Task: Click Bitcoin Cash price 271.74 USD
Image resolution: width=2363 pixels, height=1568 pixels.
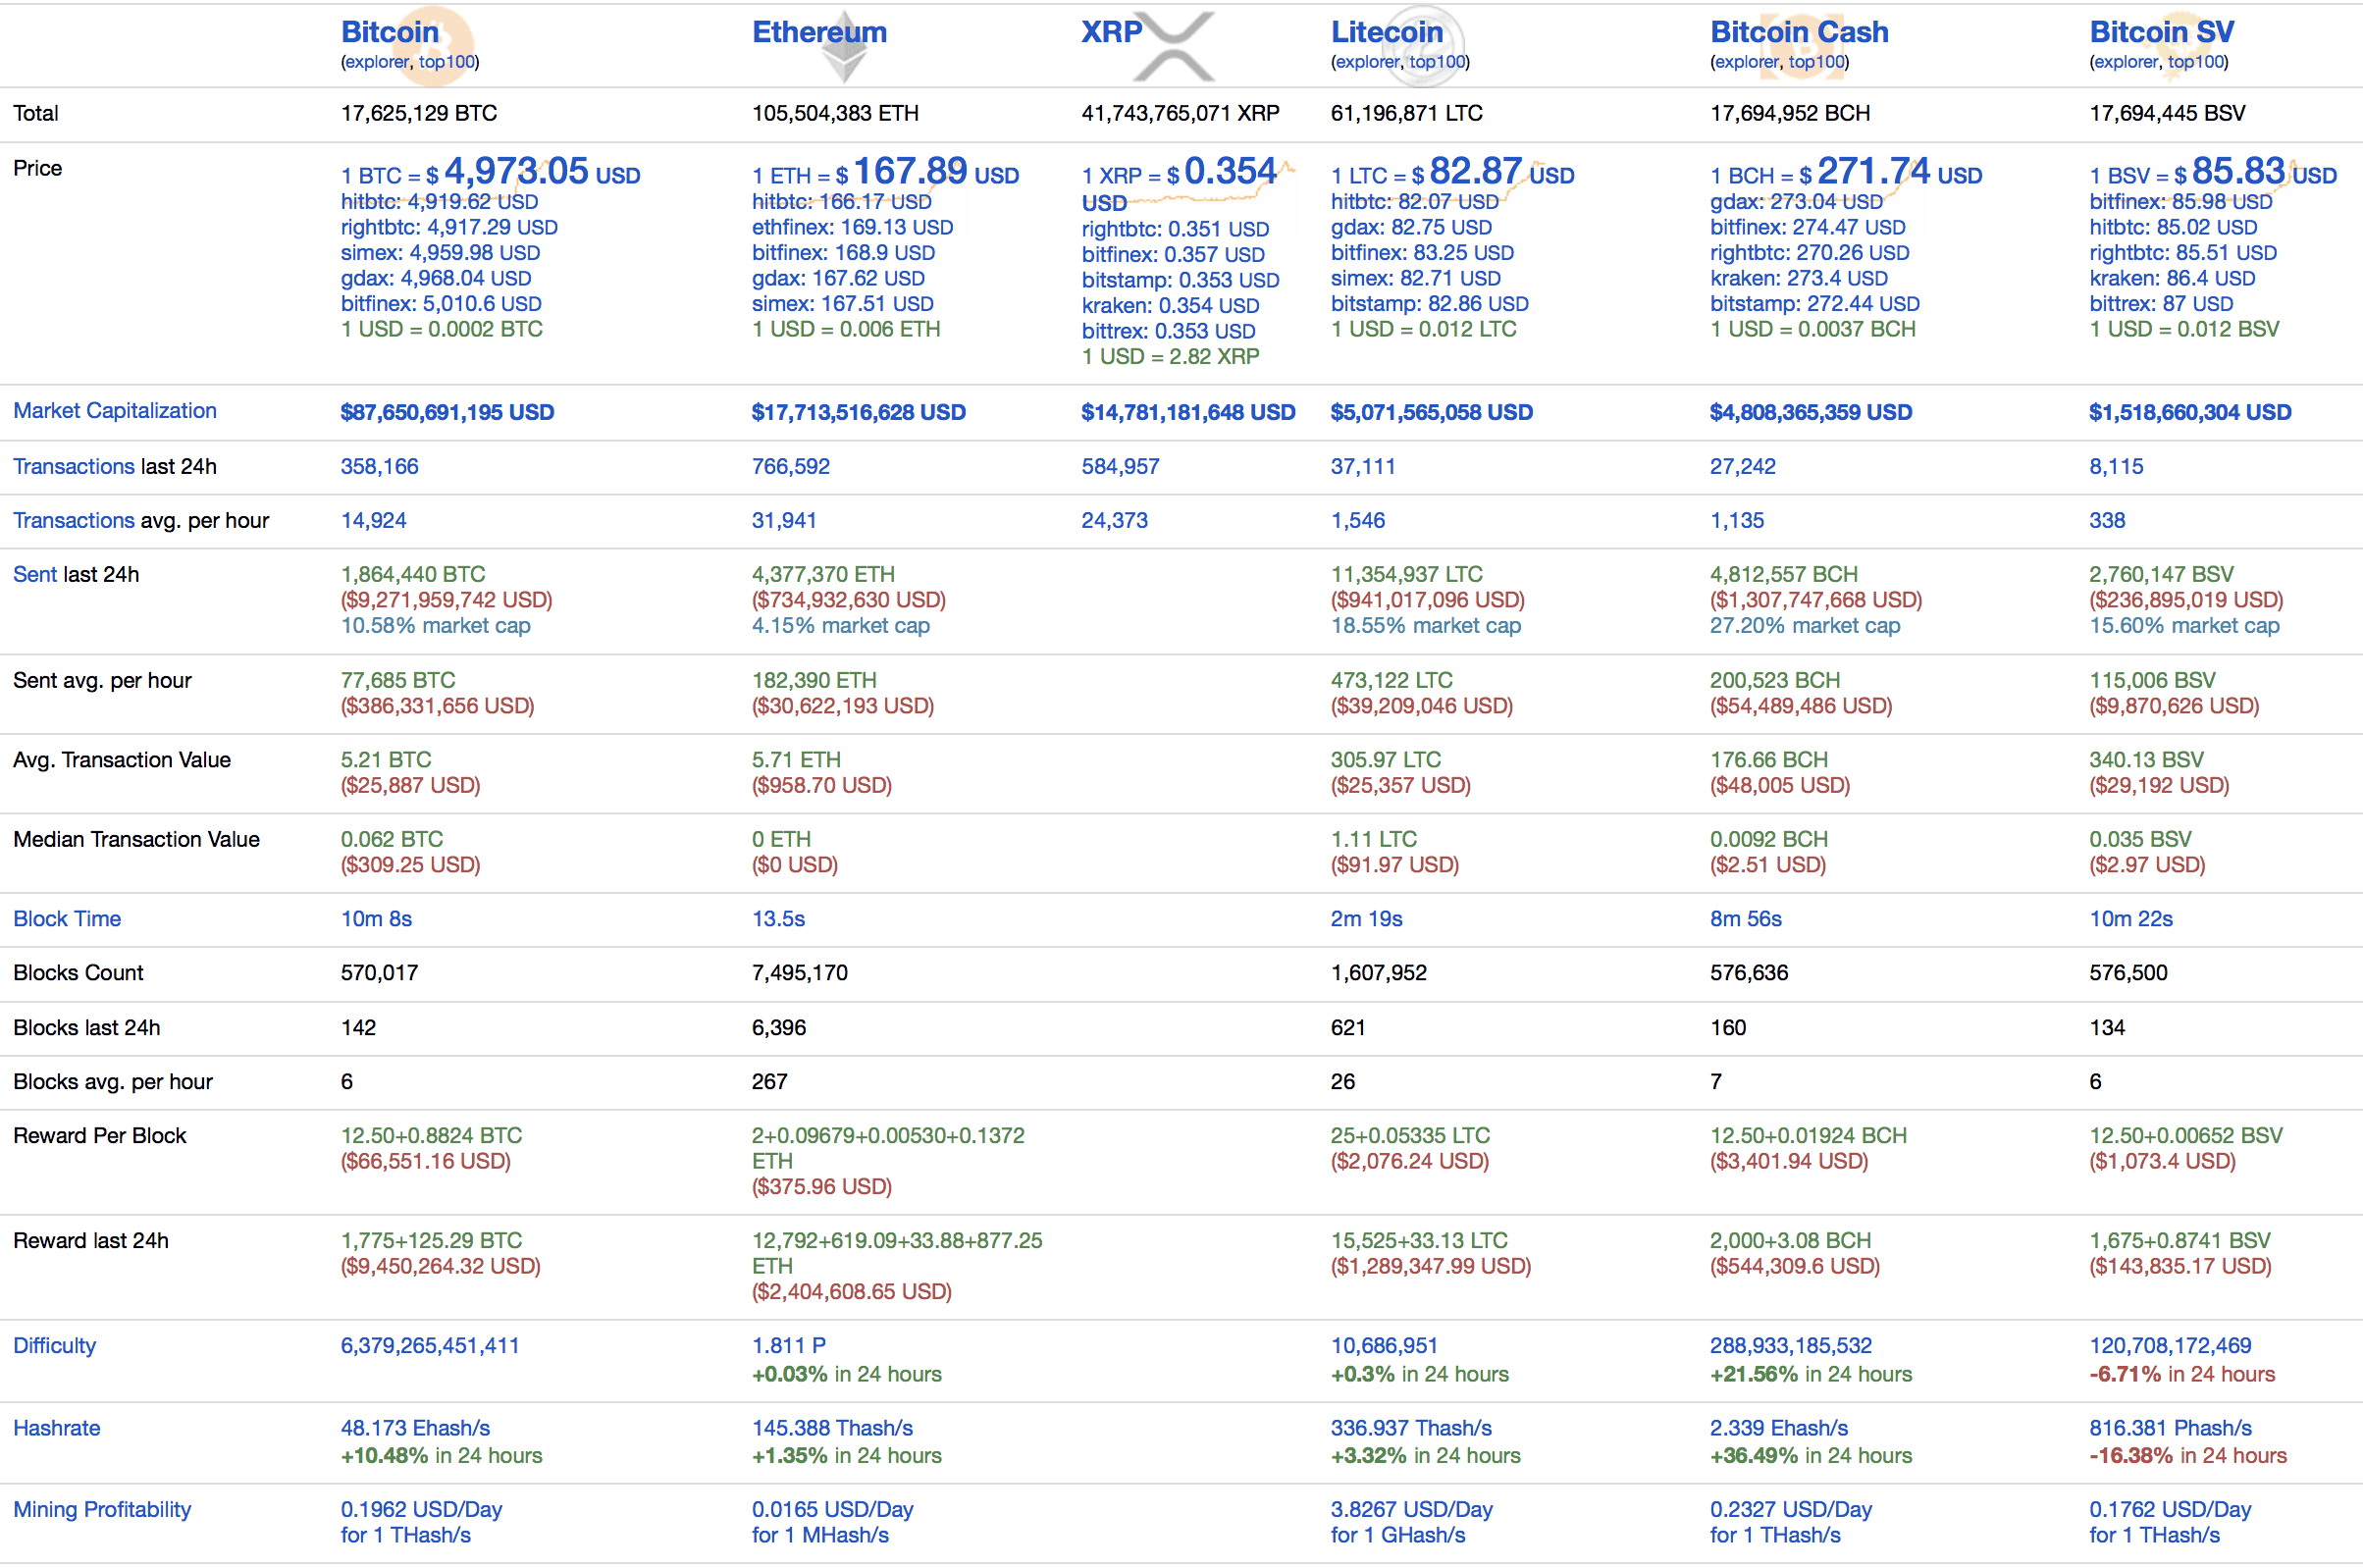Action: pos(1845,172)
